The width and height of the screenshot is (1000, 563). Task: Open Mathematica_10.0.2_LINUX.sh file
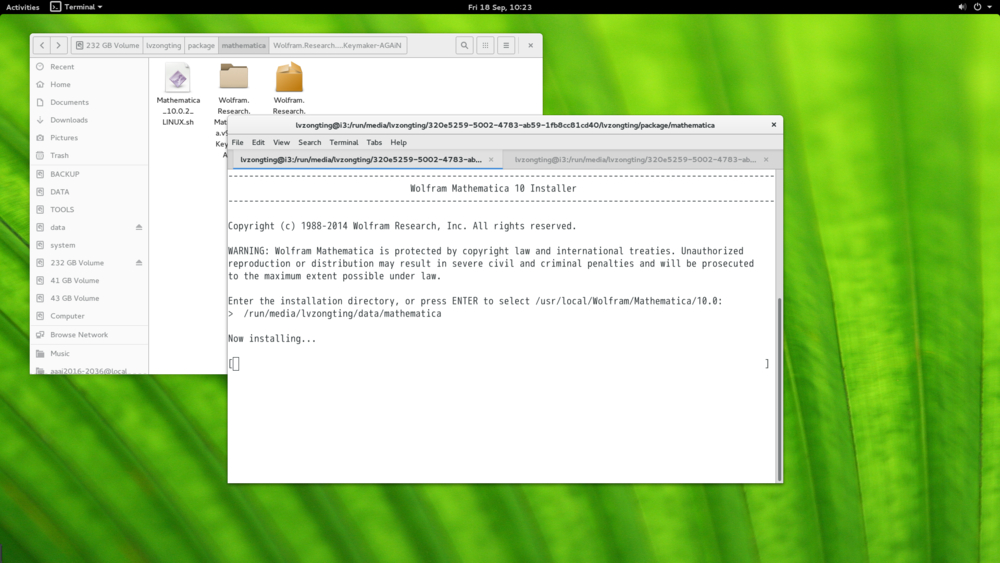point(178,94)
